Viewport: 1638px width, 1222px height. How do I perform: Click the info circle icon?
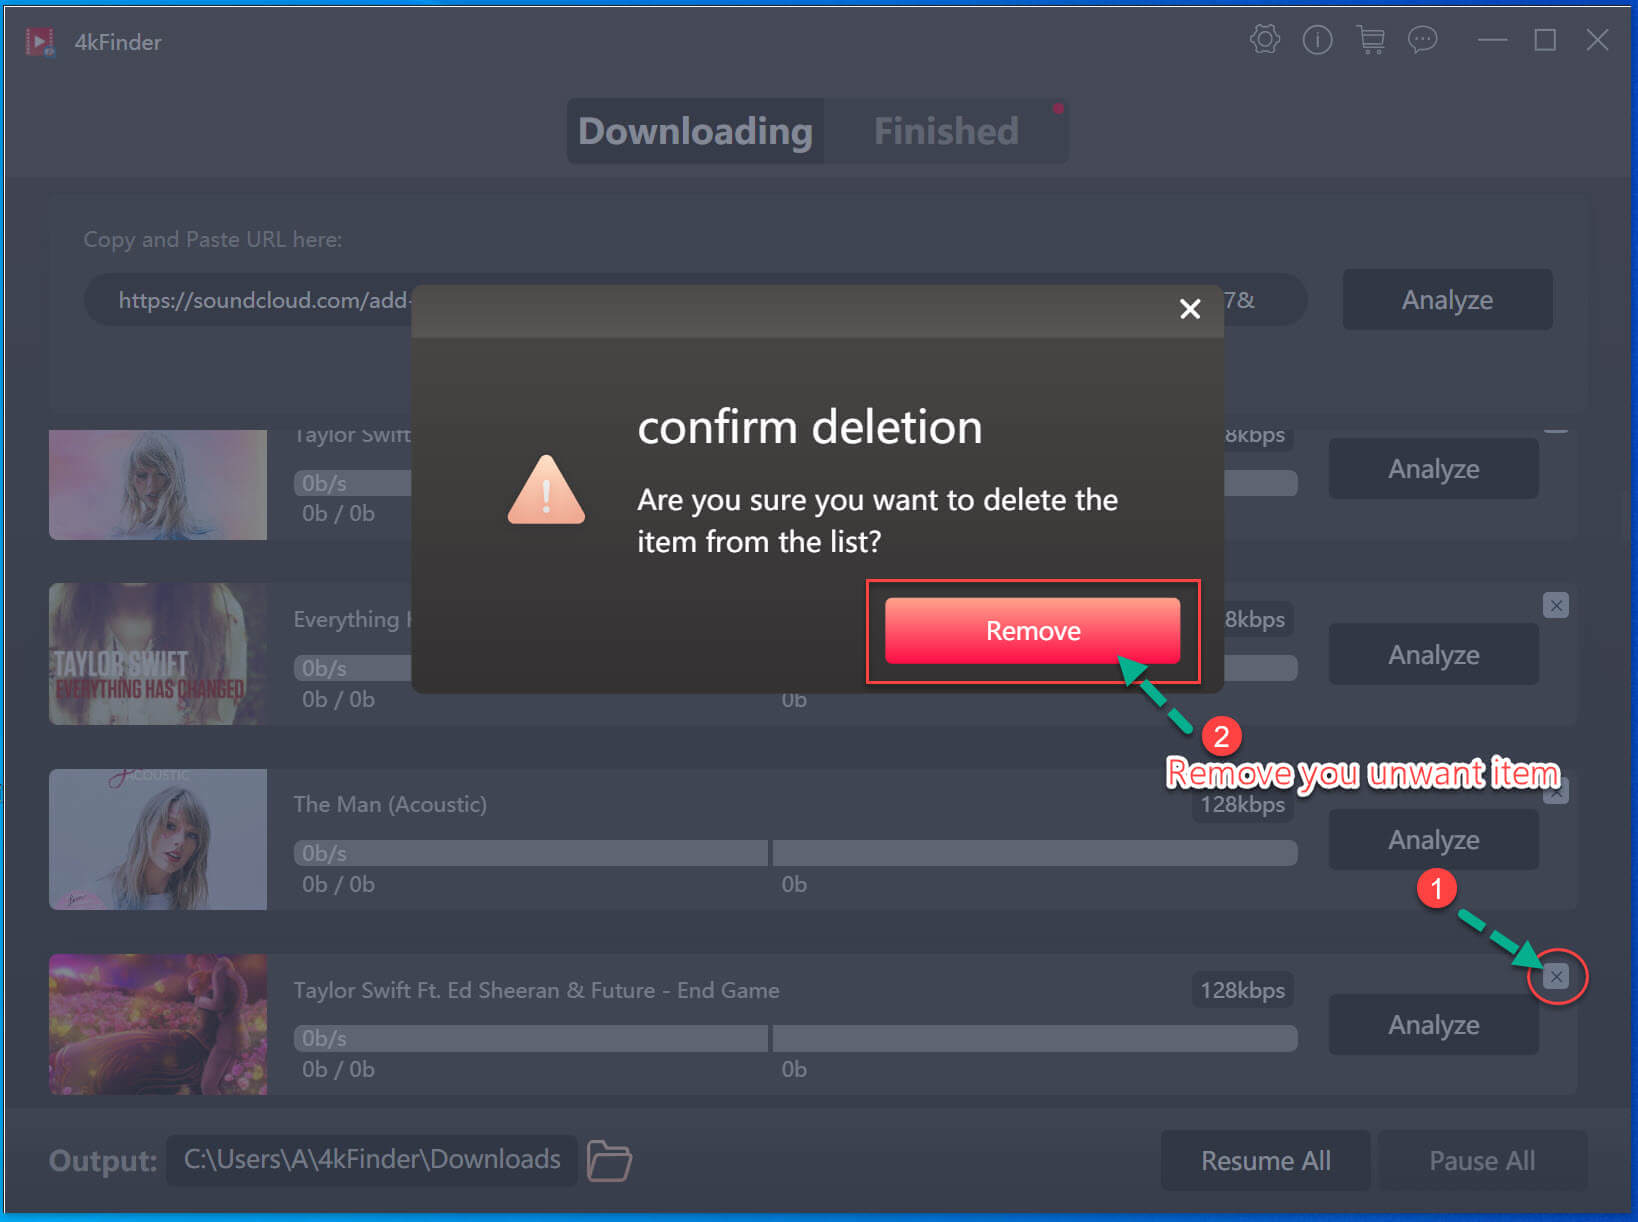1317,40
